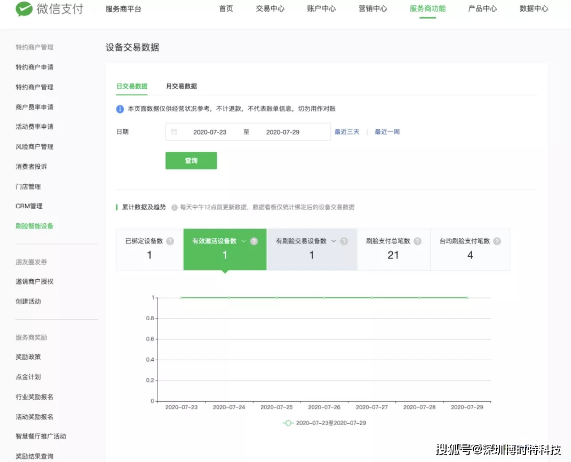Open 门店管理 in sidebar

coord(28,187)
